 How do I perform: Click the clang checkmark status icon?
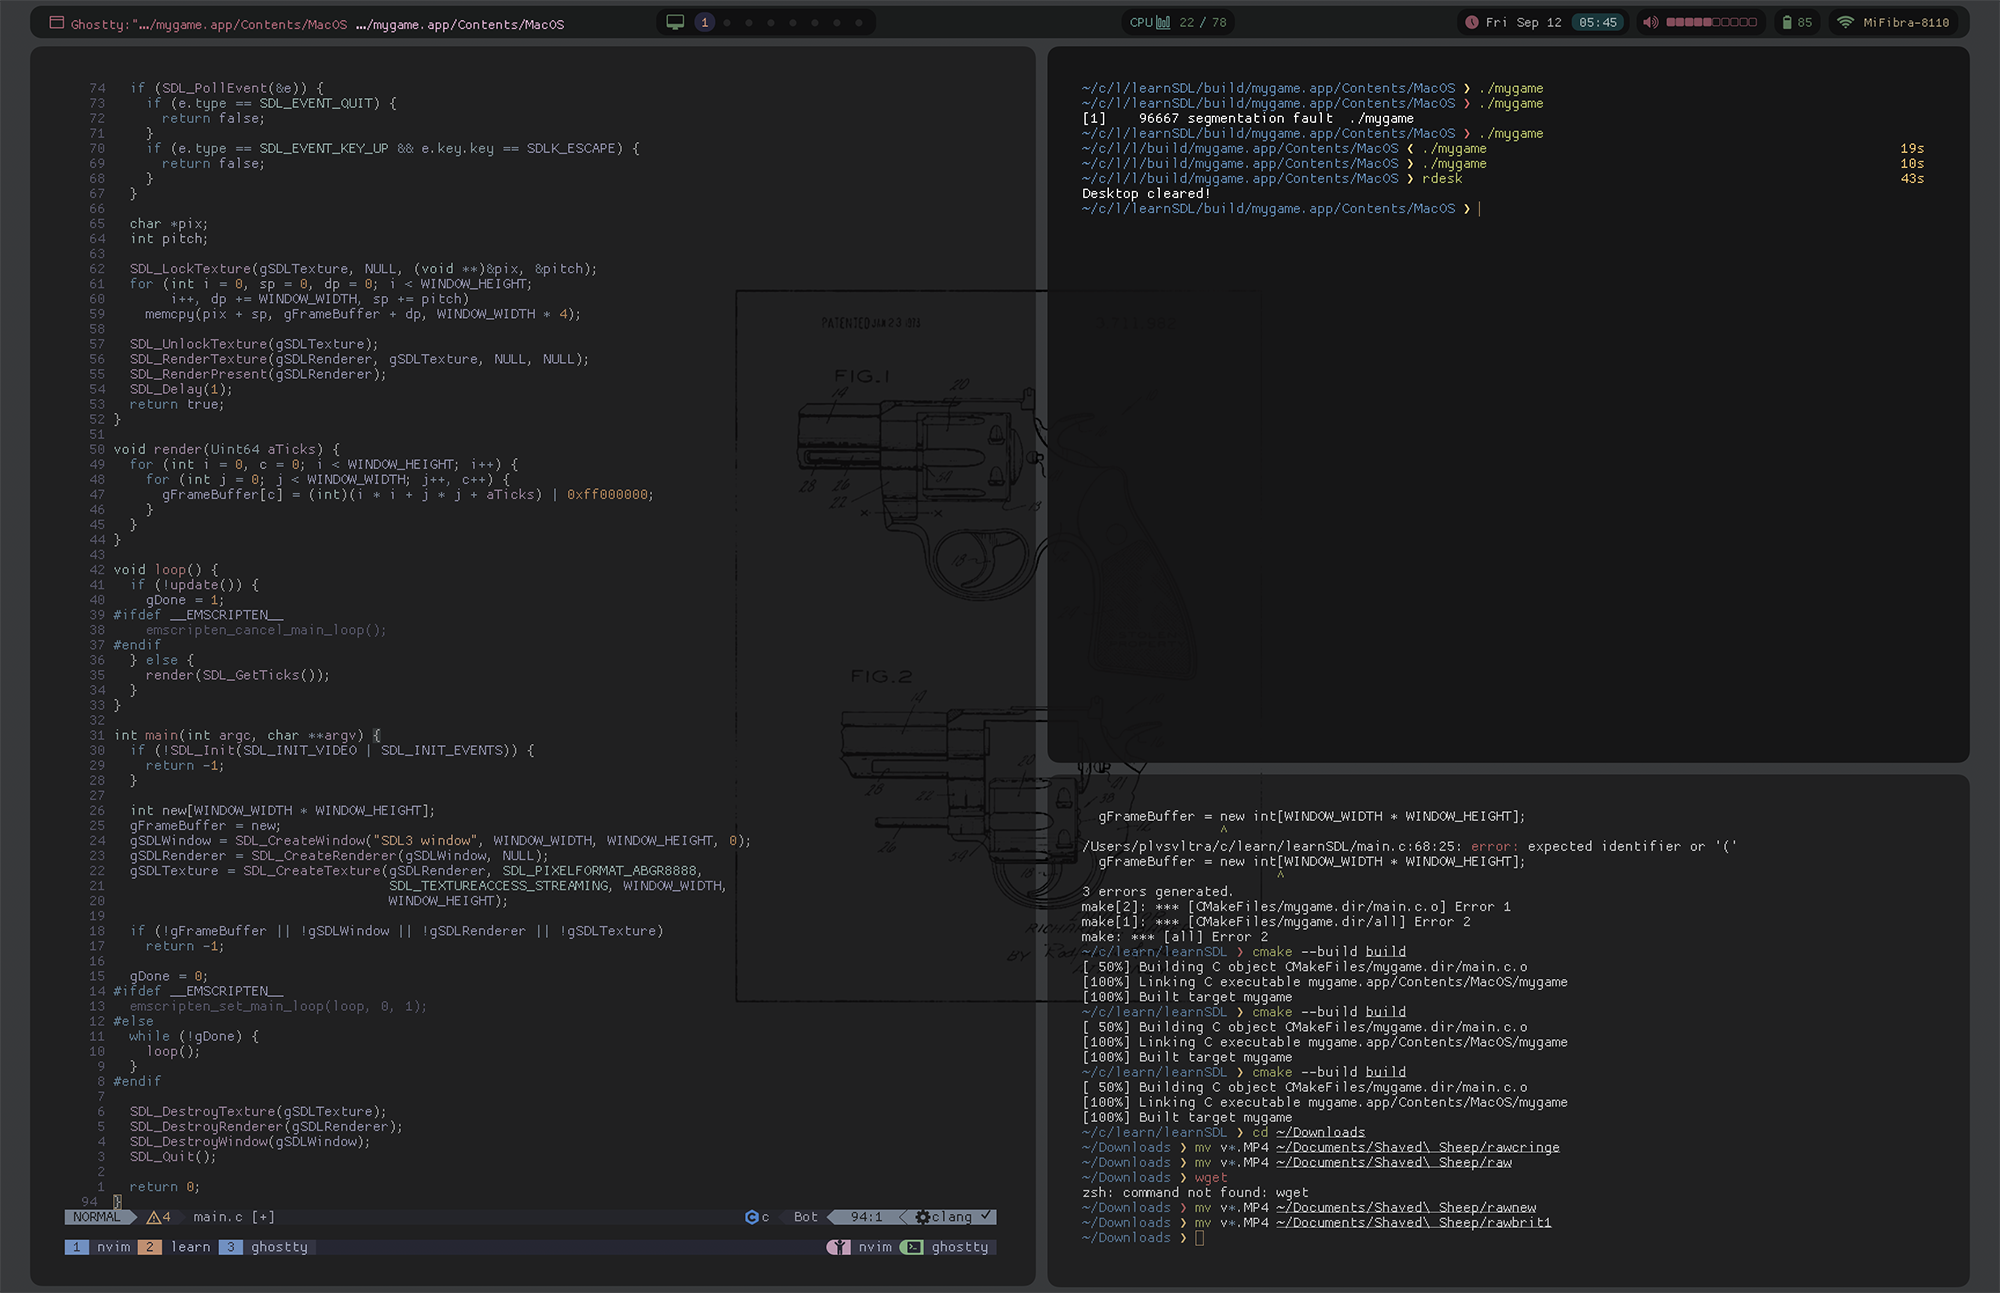coord(986,1216)
